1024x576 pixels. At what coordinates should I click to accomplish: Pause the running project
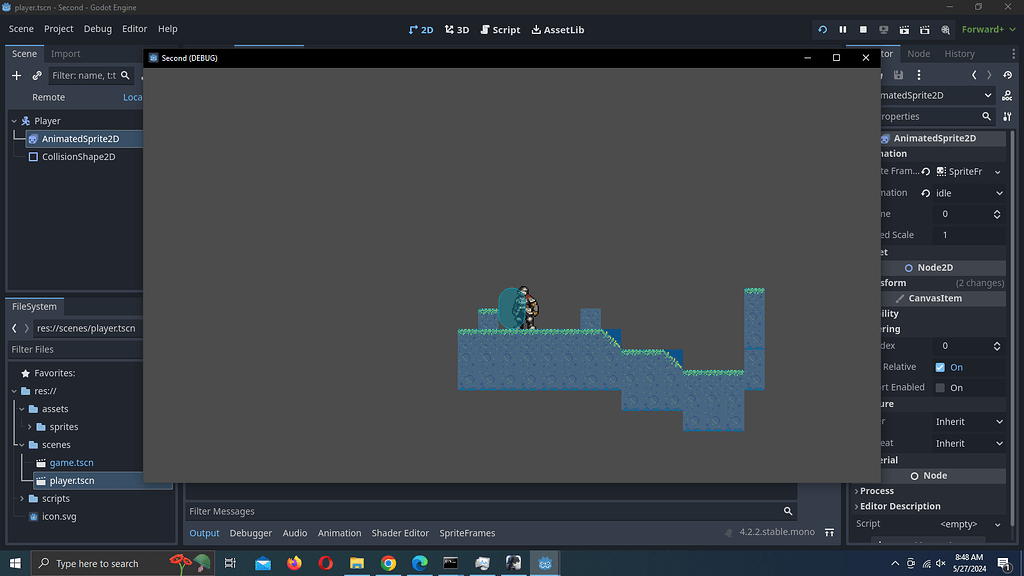[842, 29]
